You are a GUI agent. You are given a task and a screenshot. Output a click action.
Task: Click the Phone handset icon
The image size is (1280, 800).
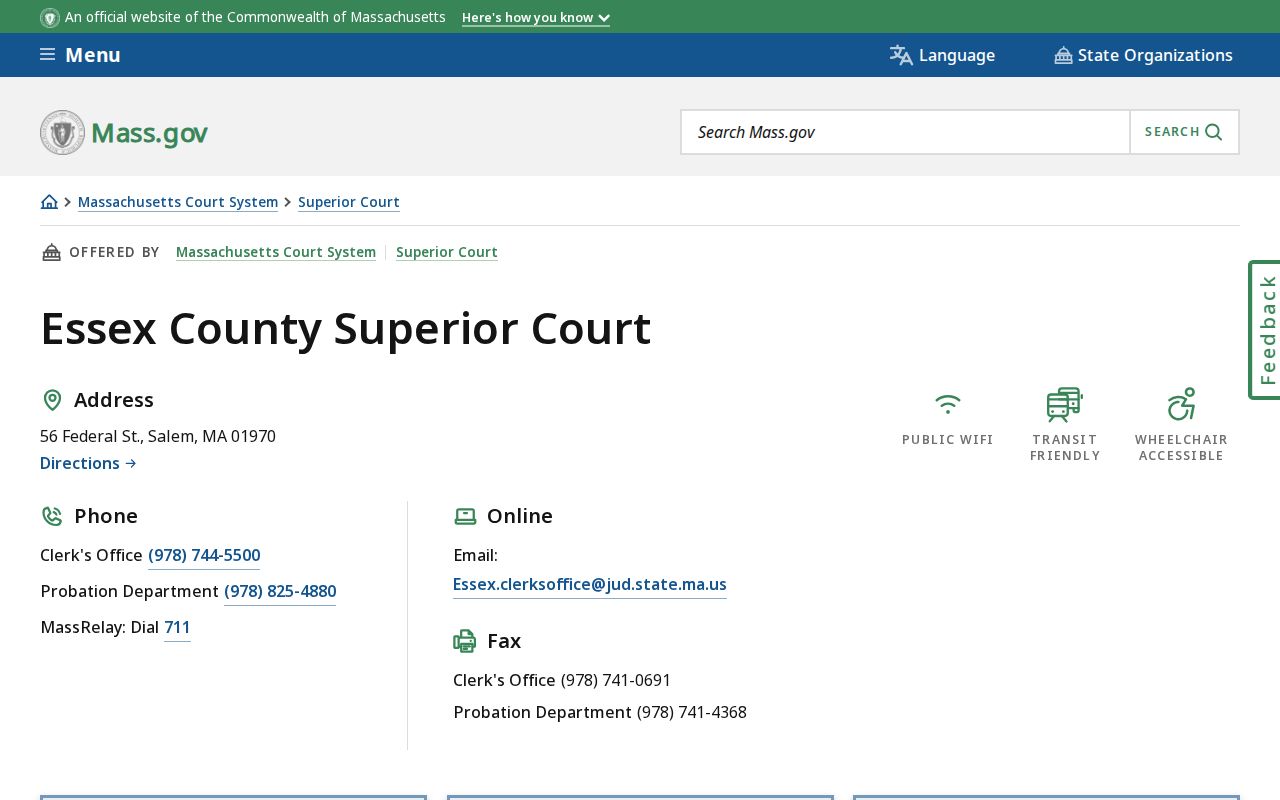click(x=52, y=516)
